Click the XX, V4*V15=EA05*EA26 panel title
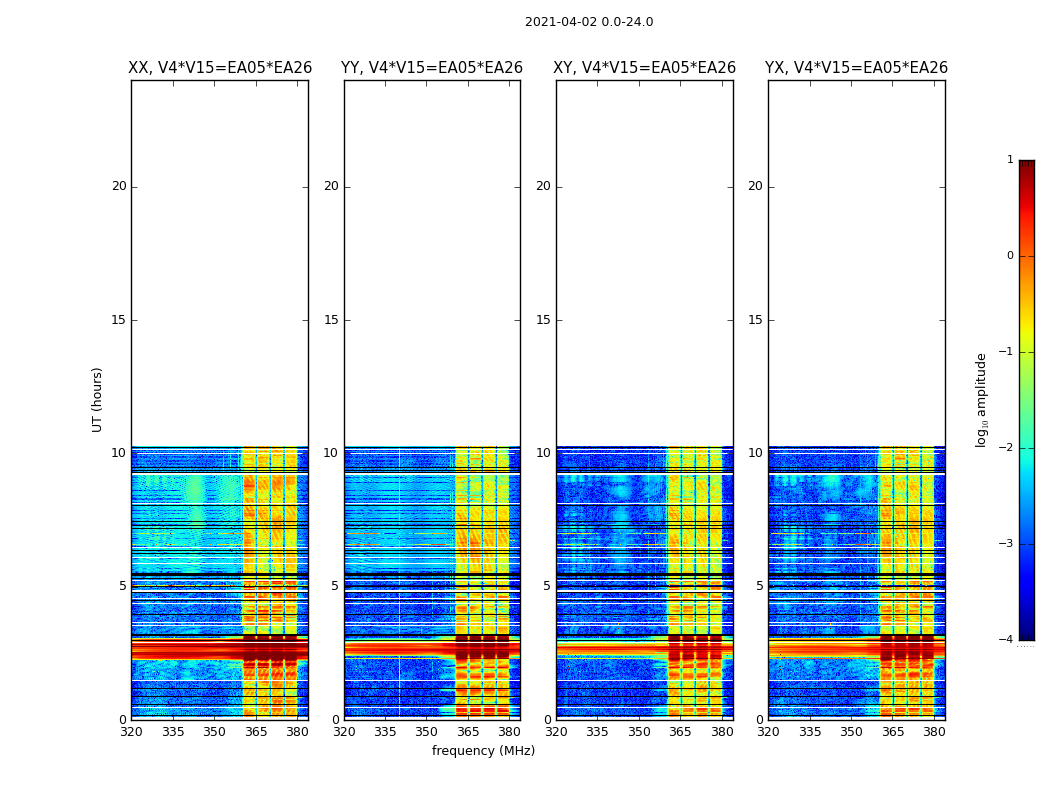This screenshot has width=1050, height=800. (220, 68)
